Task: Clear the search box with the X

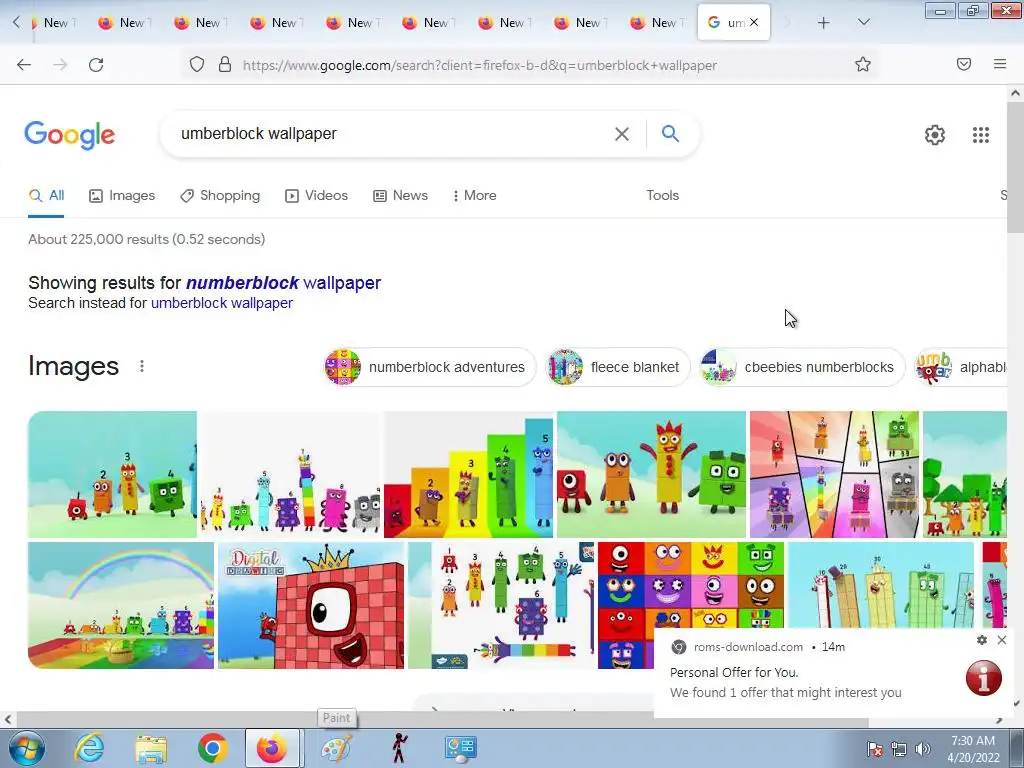Action: [x=622, y=134]
